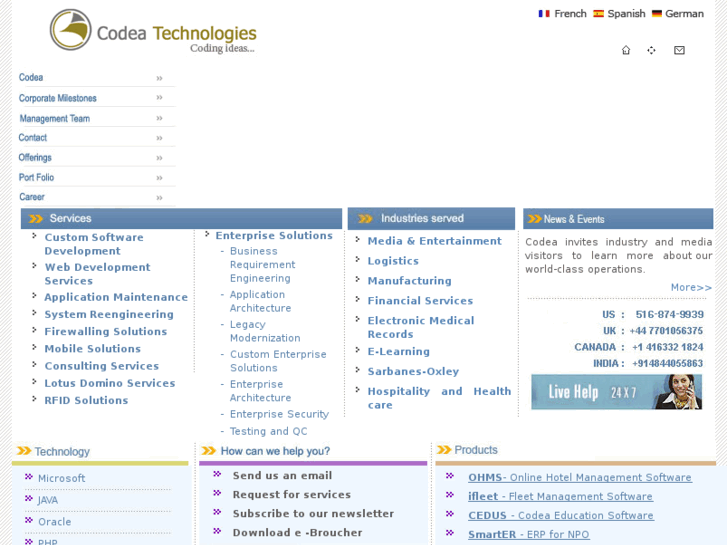Open ifleet Fleet Management Software link
Image resolution: width=727 pixels, height=545 pixels.
pyautogui.click(x=560, y=496)
